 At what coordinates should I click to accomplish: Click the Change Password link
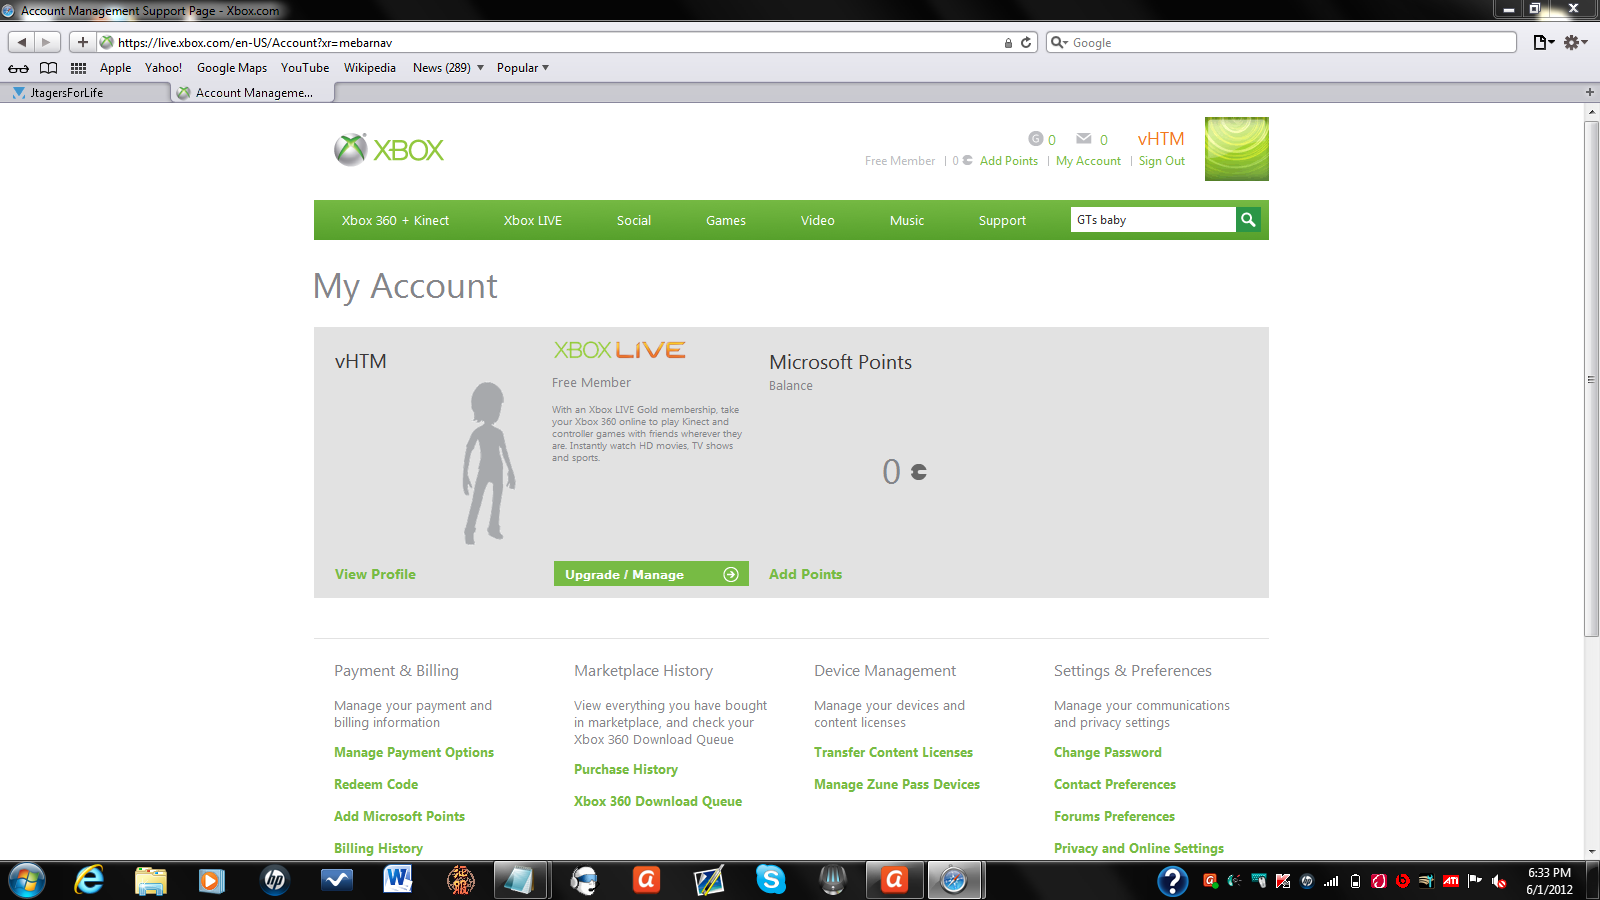click(1108, 752)
